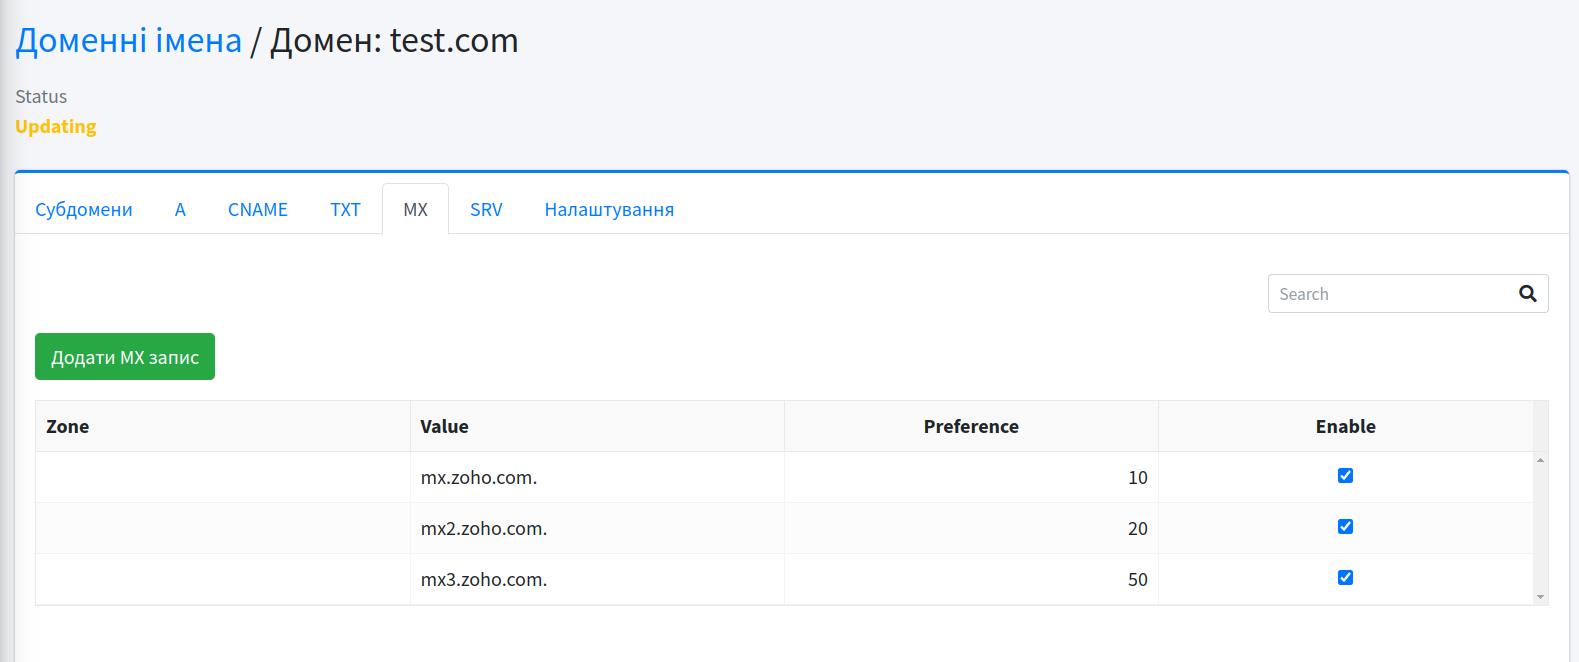Open the SRV tab
The height and width of the screenshot is (662, 1579).
(486, 210)
